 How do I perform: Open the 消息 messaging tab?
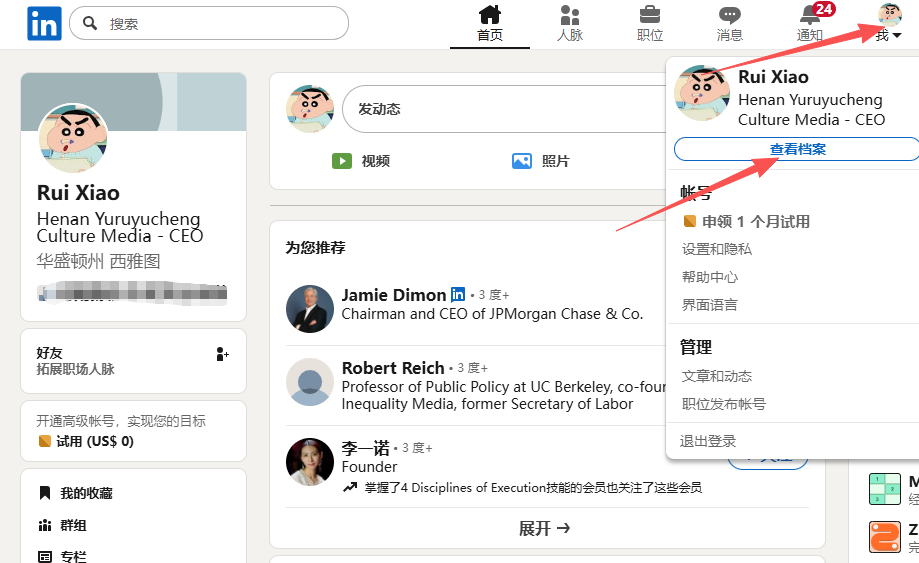(x=729, y=23)
